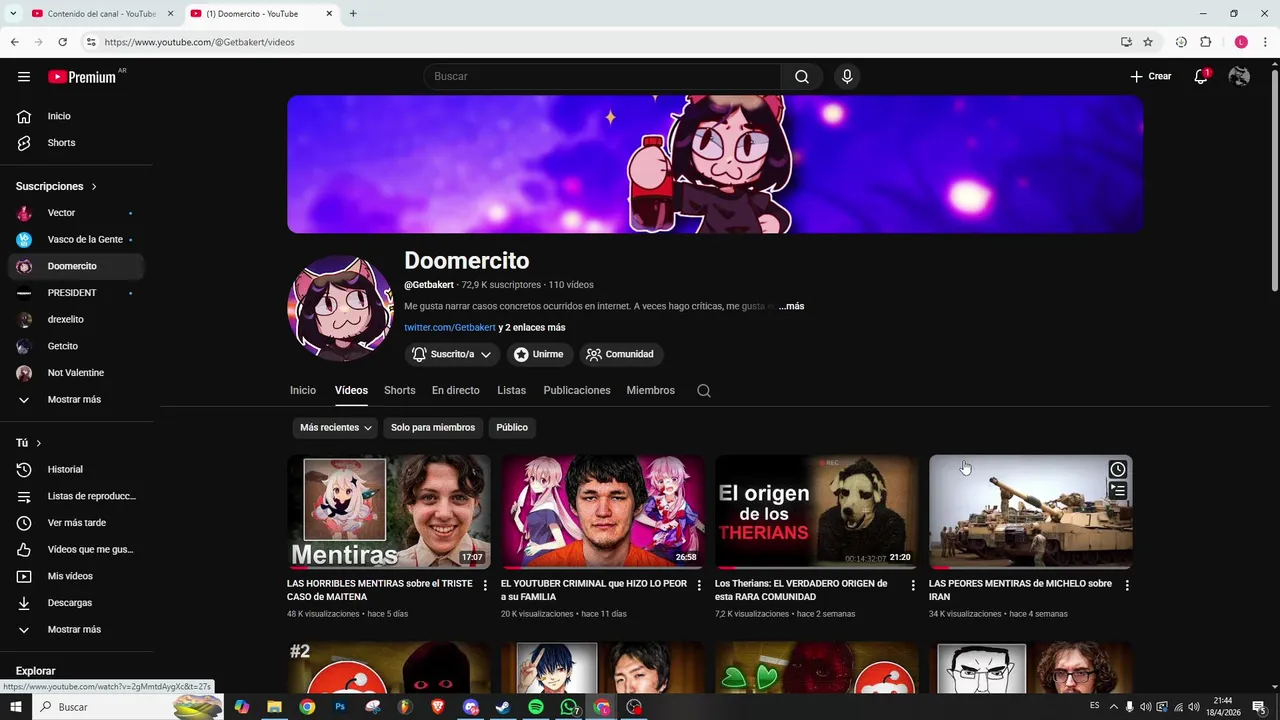Open Steam from the taskbar

(x=503, y=707)
